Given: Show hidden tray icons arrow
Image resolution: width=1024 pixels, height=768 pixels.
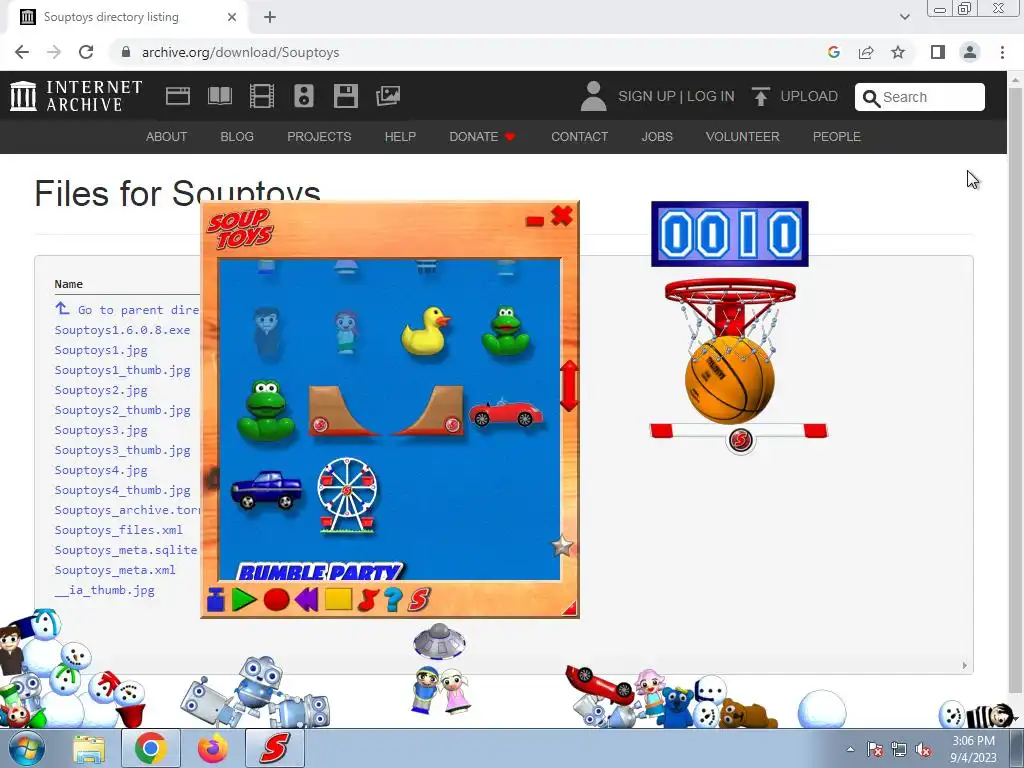Looking at the screenshot, I should [x=850, y=749].
